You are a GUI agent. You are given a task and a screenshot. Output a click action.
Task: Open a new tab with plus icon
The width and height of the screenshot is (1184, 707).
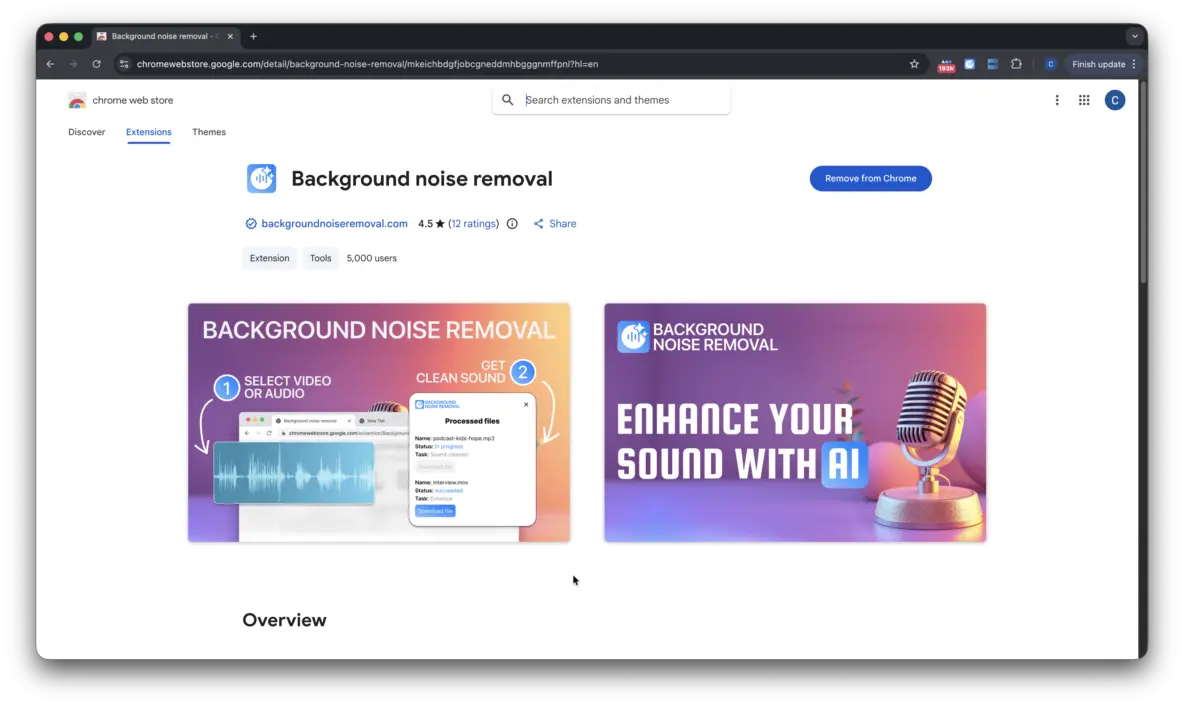[x=253, y=36]
